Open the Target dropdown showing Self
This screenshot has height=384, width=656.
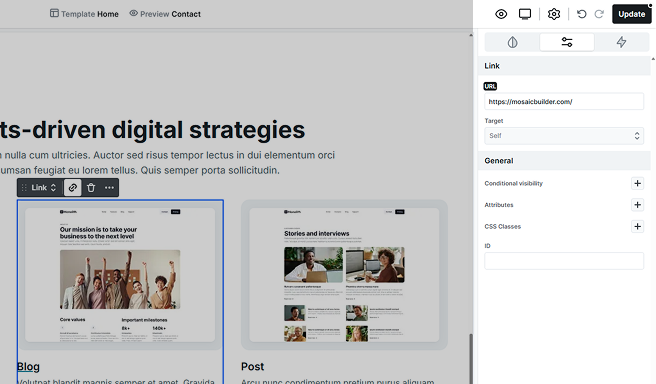coord(564,136)
